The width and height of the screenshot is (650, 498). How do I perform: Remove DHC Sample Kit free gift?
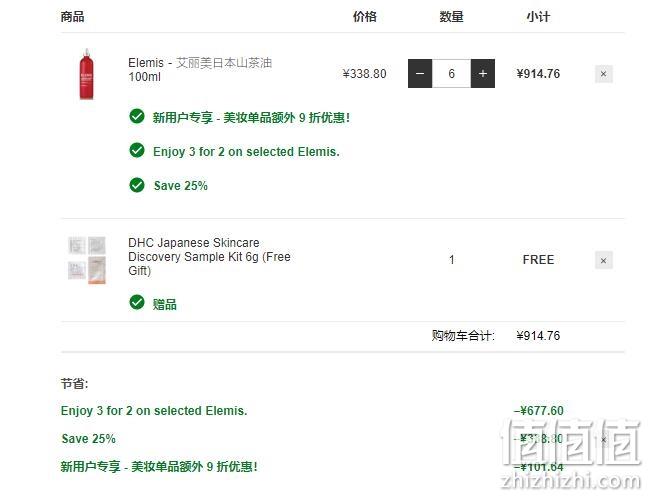[x=604, y=260]
